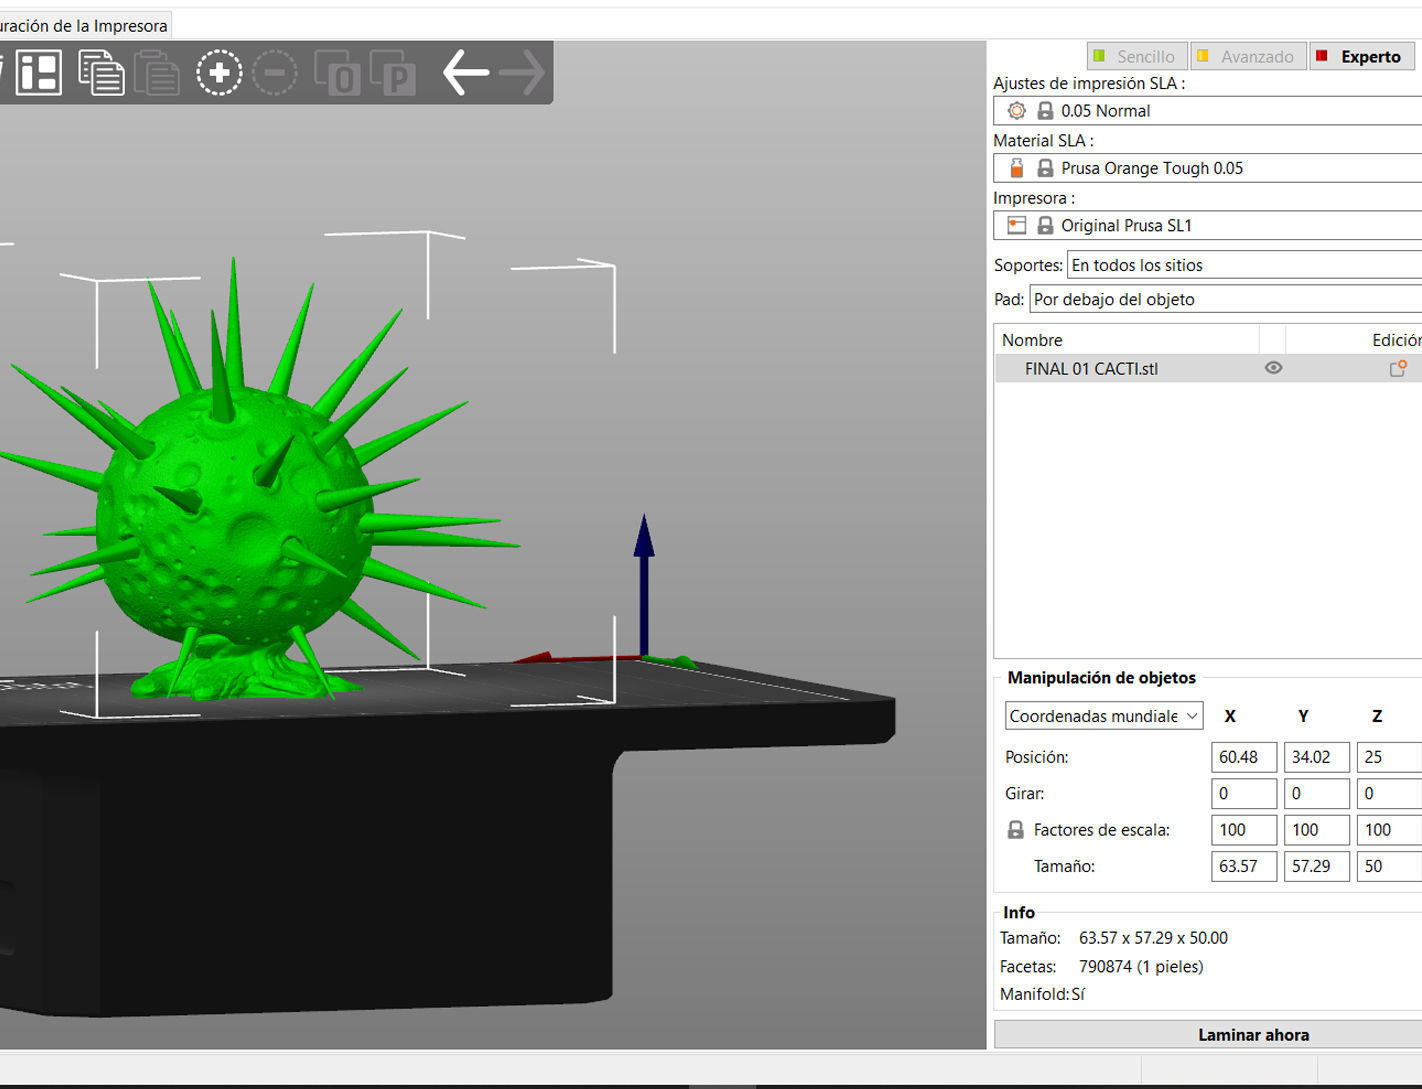Click the Manipulación de objetos heading

pyautogui.click(x=1101, y=678)
